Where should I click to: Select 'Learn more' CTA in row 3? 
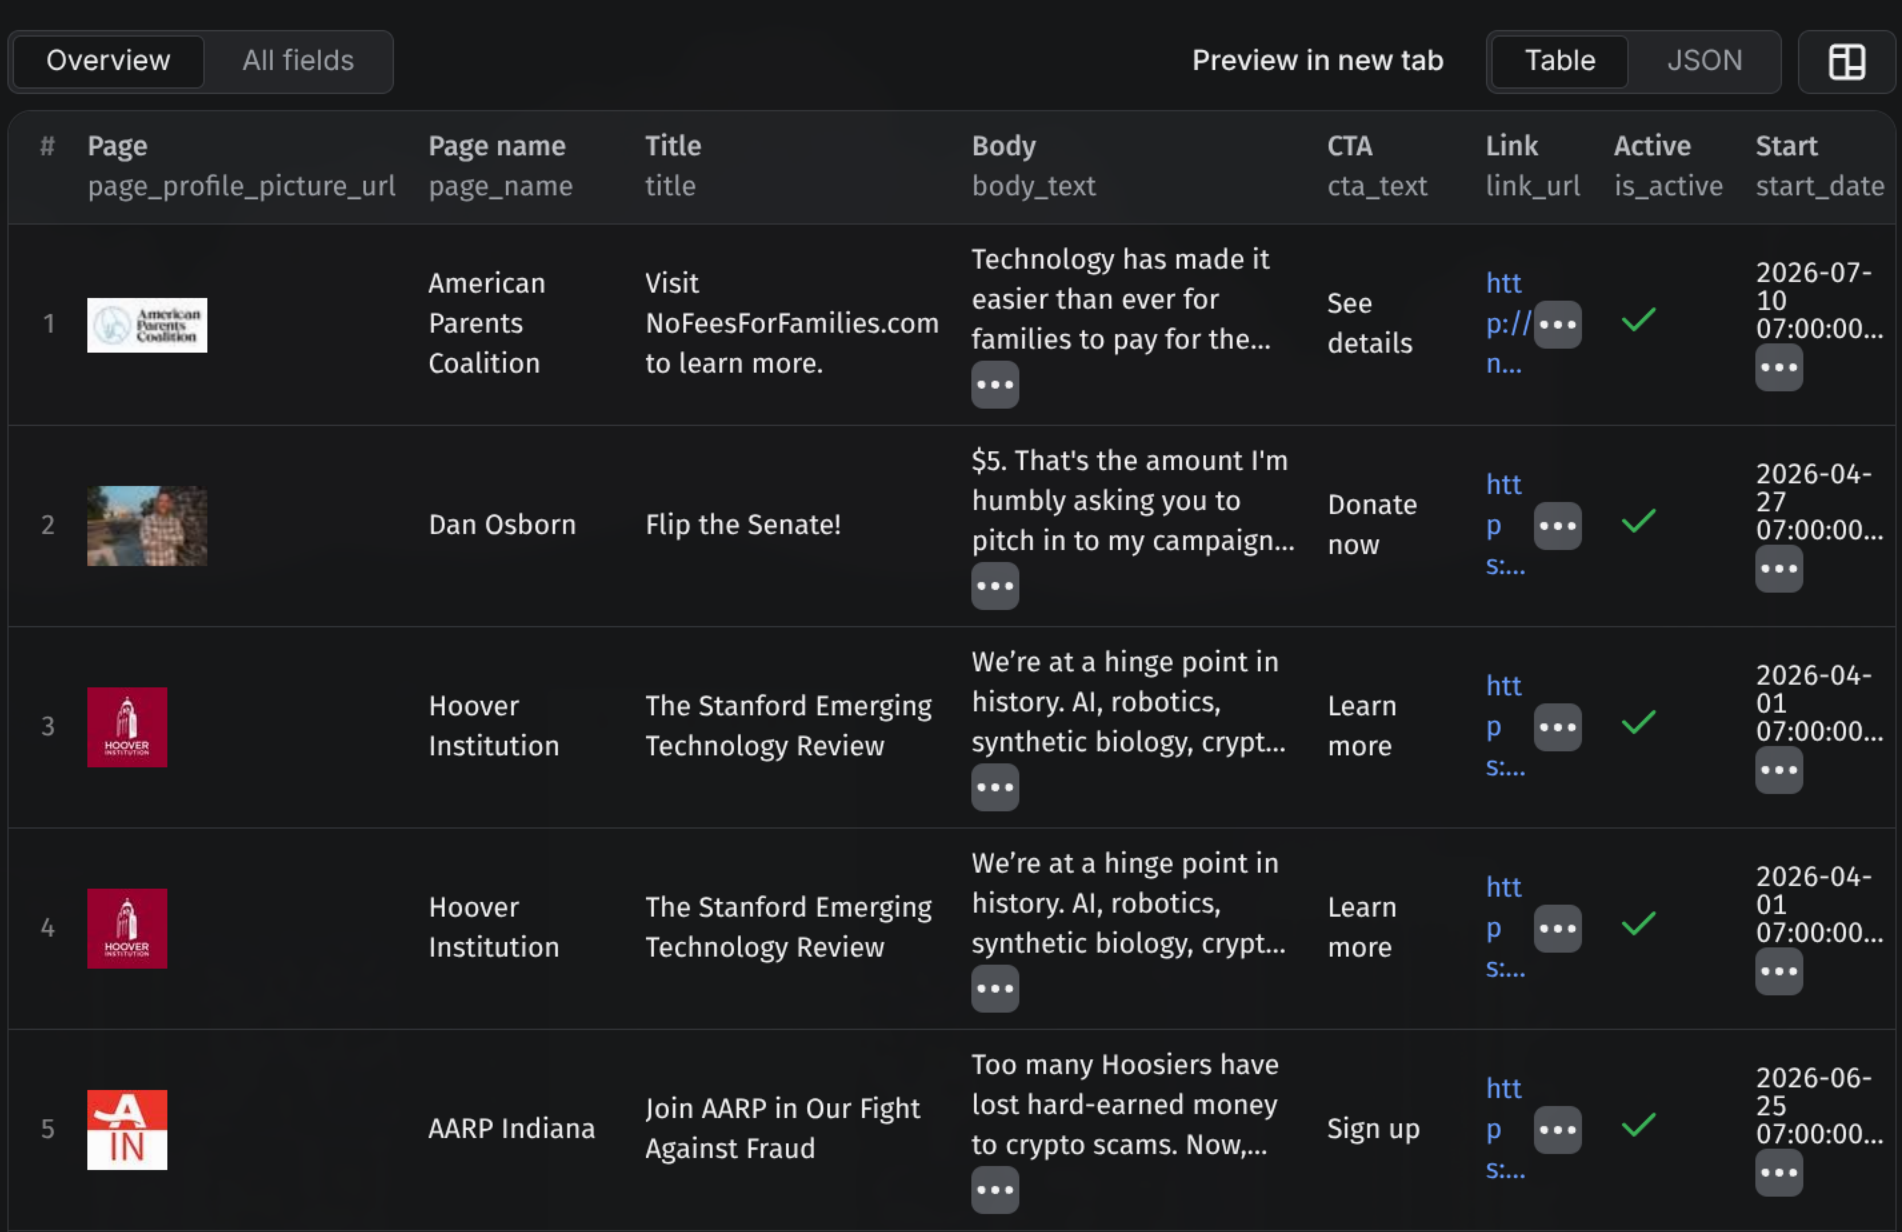coord(1362,726)
